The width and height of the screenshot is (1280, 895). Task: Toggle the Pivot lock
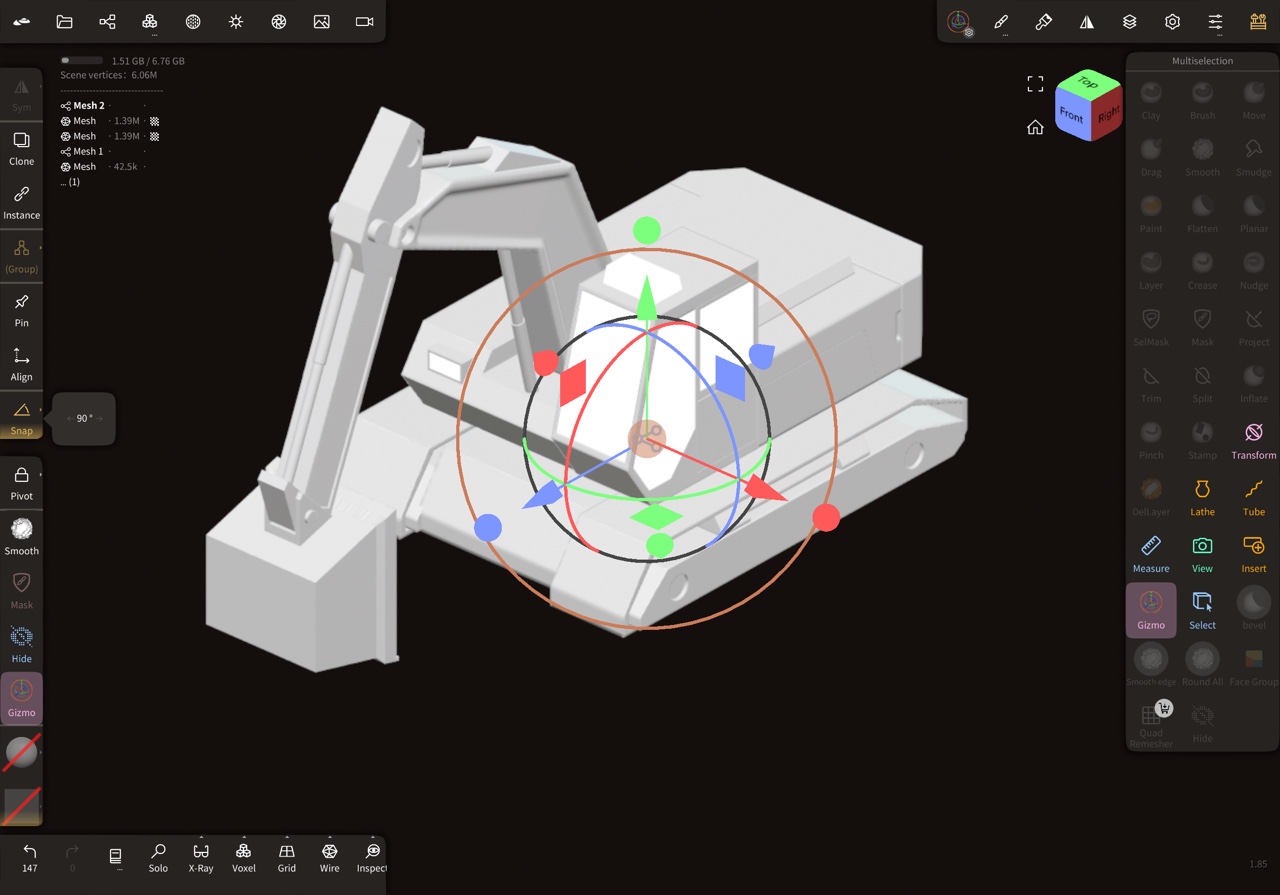(x=21, y=483)
